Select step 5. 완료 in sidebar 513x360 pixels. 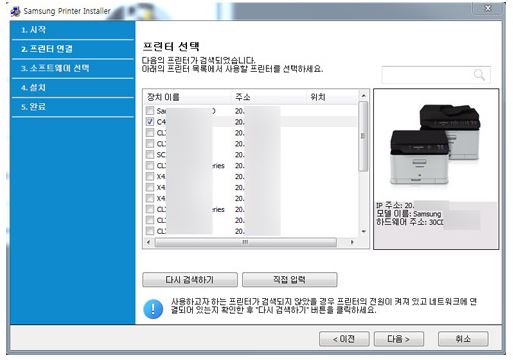click(72, 107)
